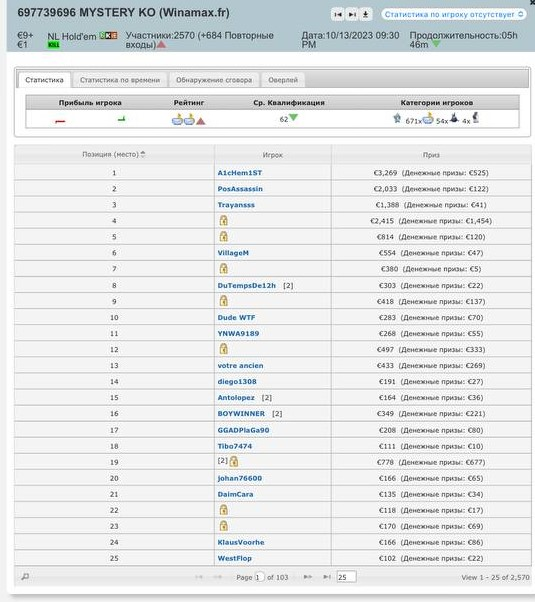The image size is (535, 602).
Task: Click the star player-category icon
Action: [397, 118]
